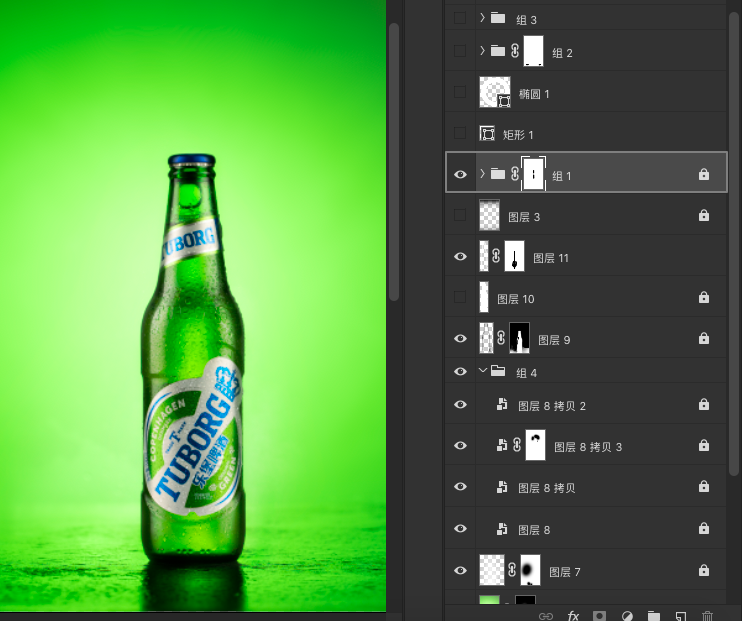
Task: Click the smart object icon of 图层 8 拷贝 2
Action: click(502, 404)
